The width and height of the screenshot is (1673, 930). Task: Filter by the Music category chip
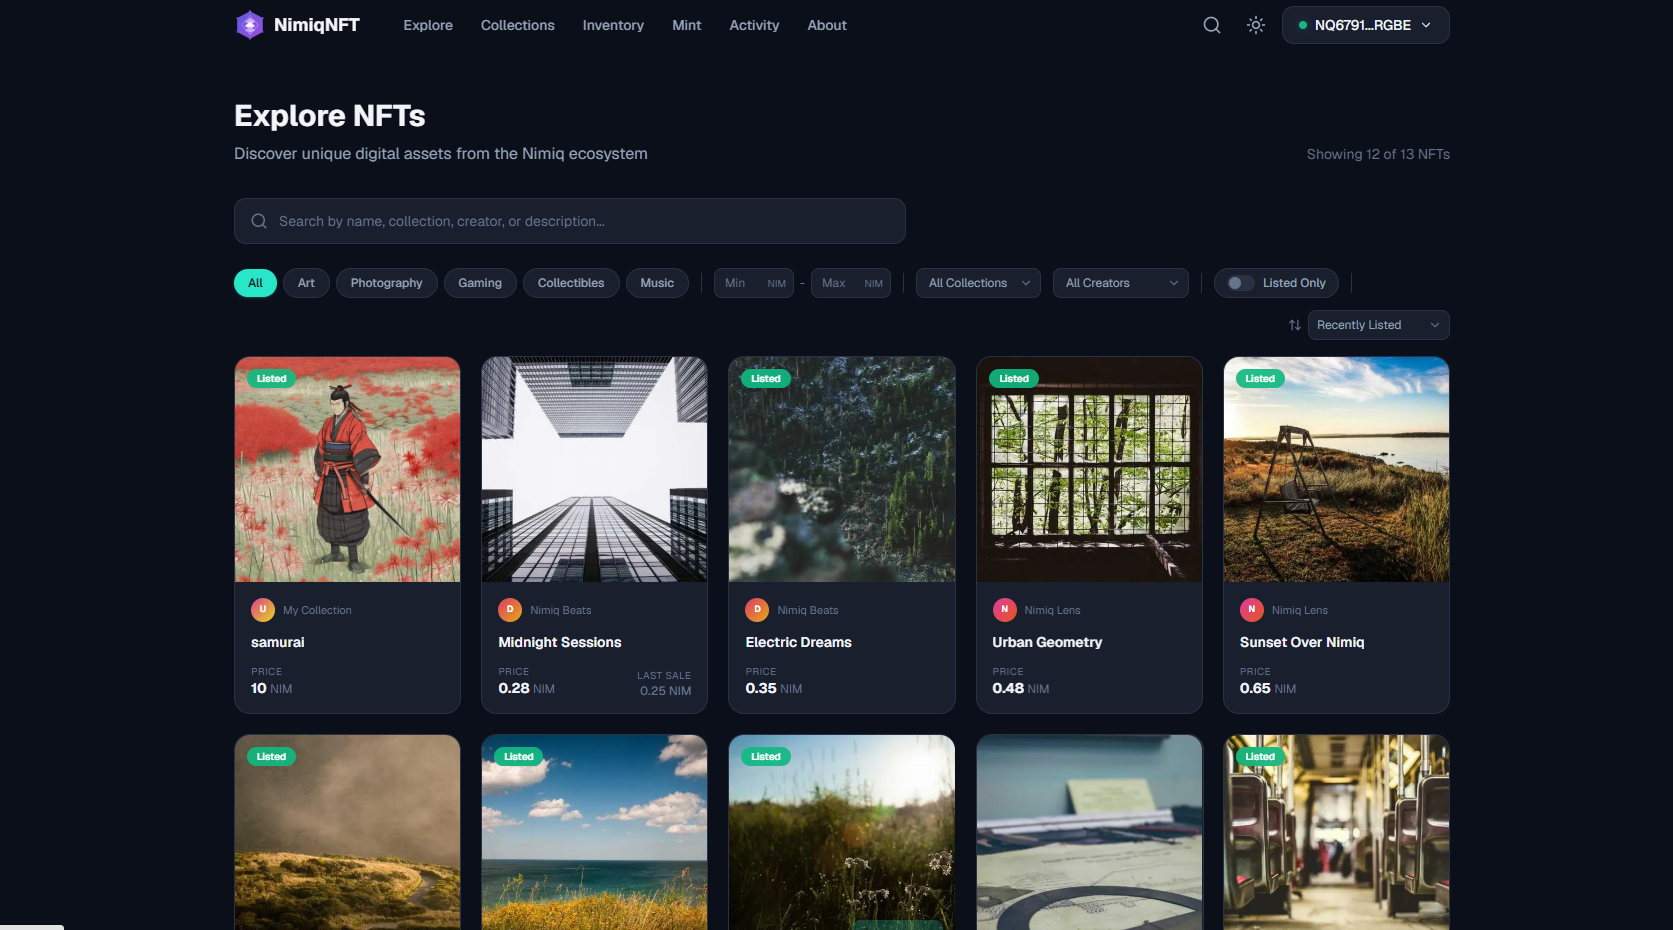coord(657,283)
